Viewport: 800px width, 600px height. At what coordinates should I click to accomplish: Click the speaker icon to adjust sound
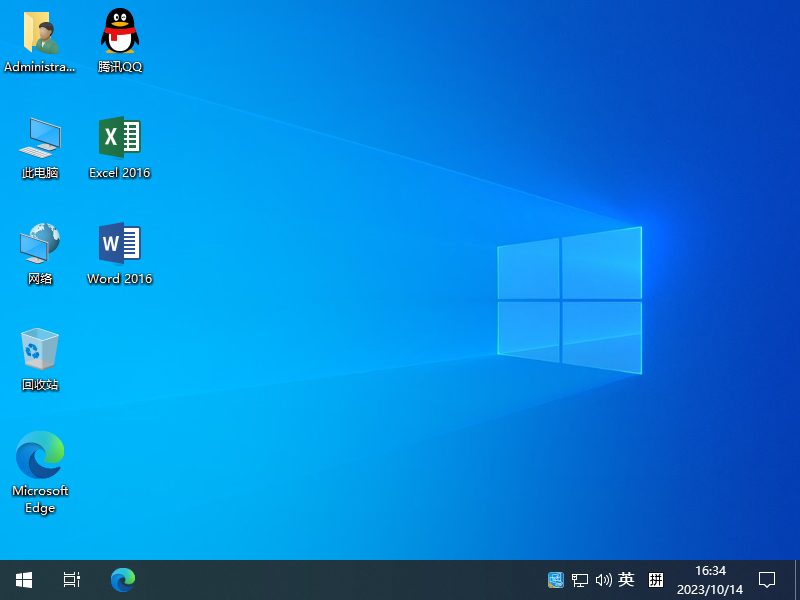coord(604,579)
